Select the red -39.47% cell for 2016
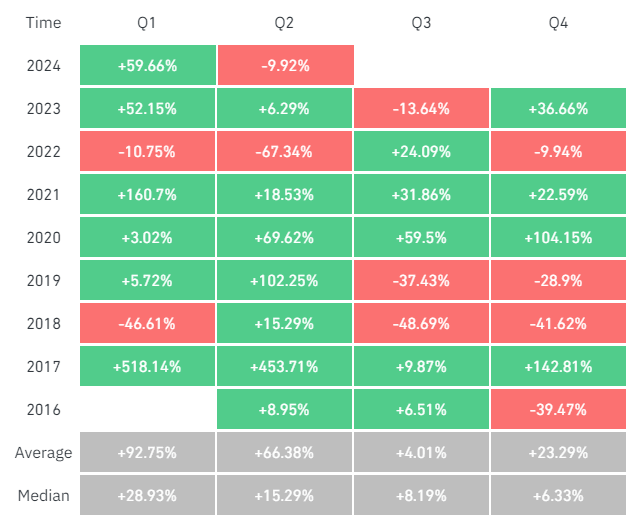The image size is (640, 531). pyautogui.click(x=558, y=409)
